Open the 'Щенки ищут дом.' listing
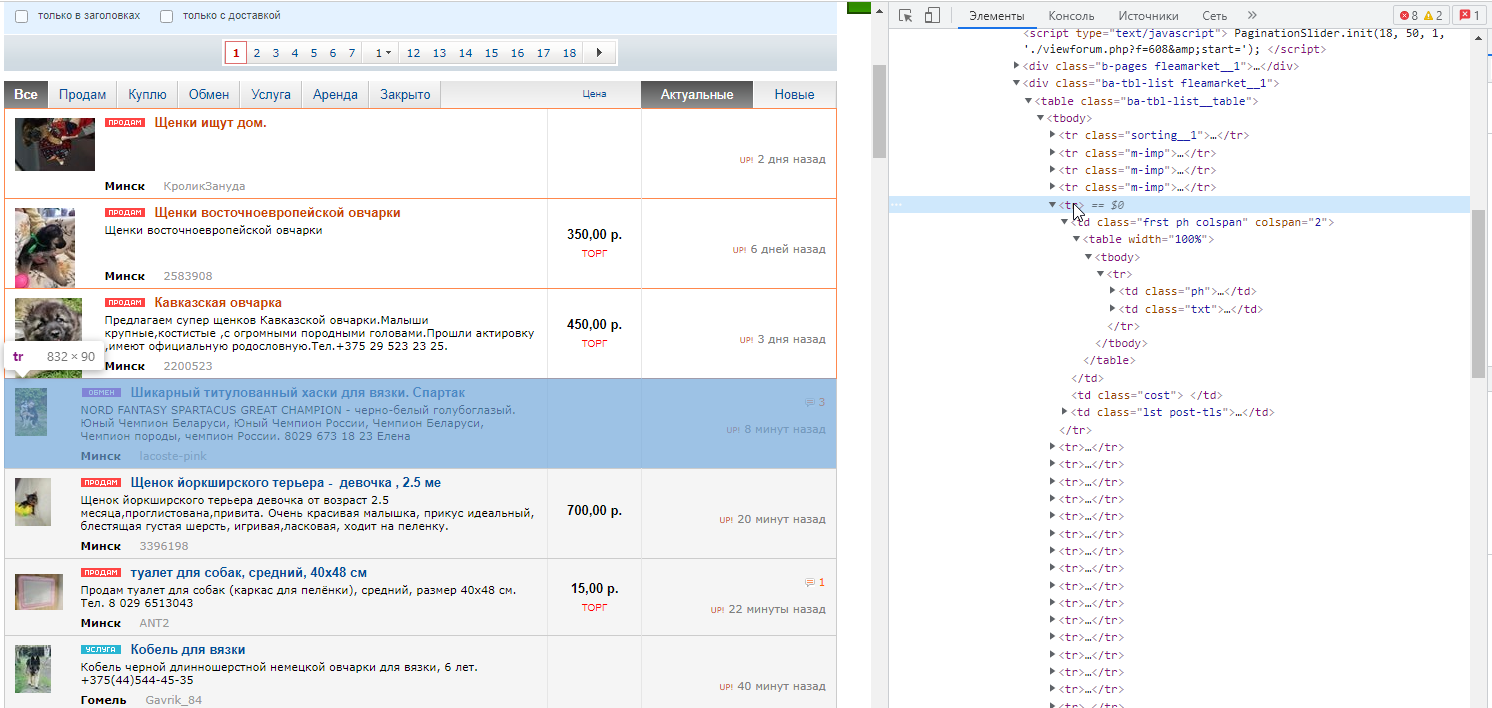 (x=210, y=123)
